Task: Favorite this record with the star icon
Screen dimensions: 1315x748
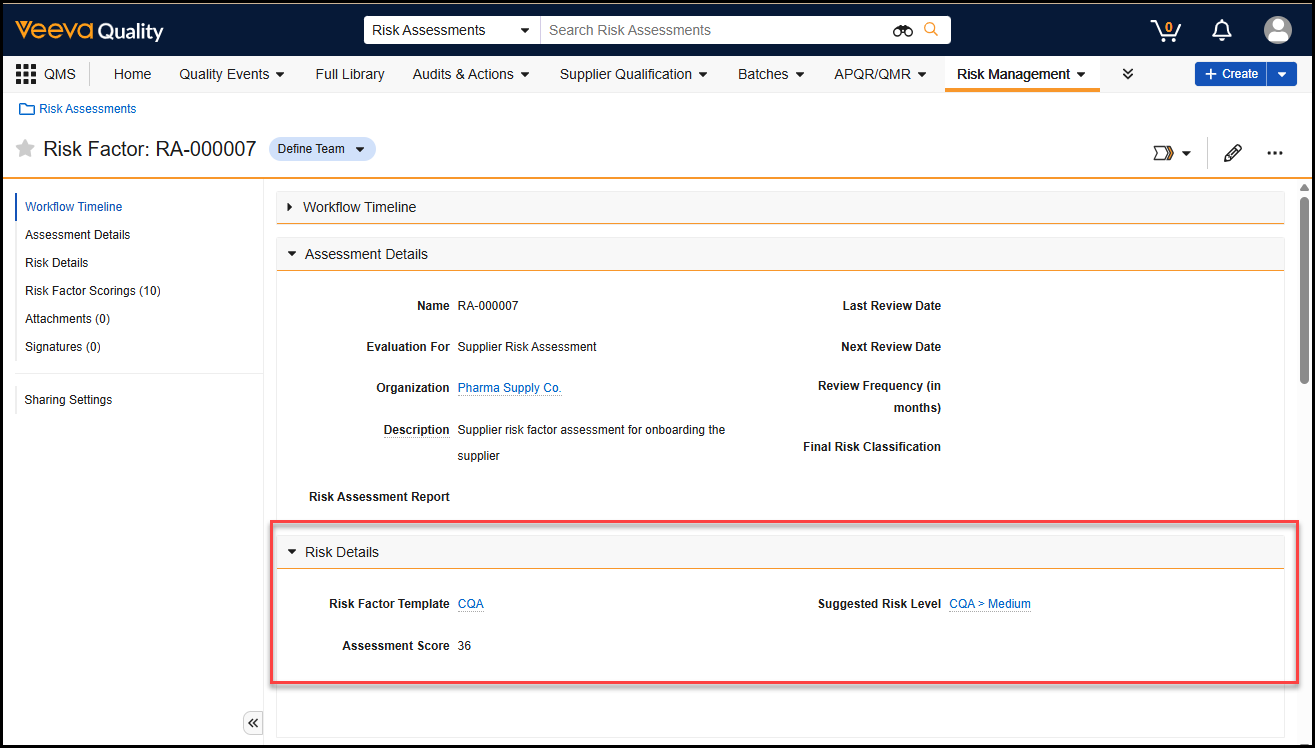Action: [25, 149]
